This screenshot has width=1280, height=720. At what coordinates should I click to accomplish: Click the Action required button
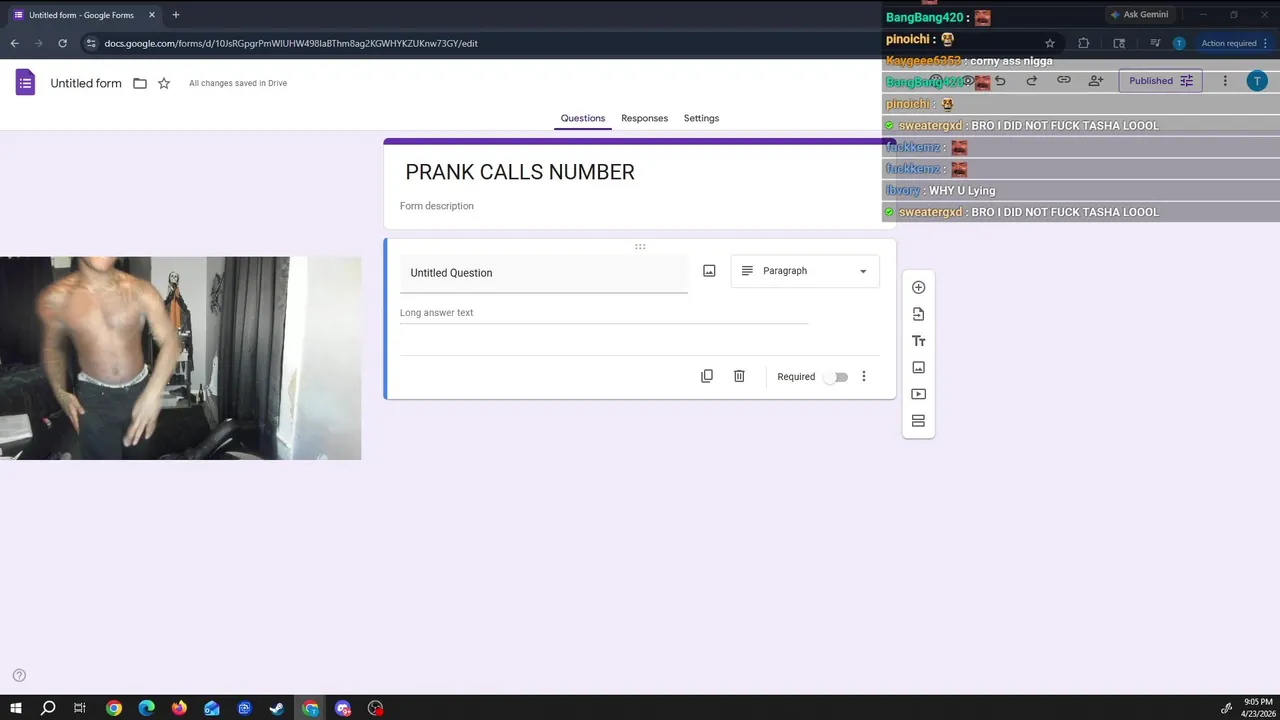[x=1235, y=43]
